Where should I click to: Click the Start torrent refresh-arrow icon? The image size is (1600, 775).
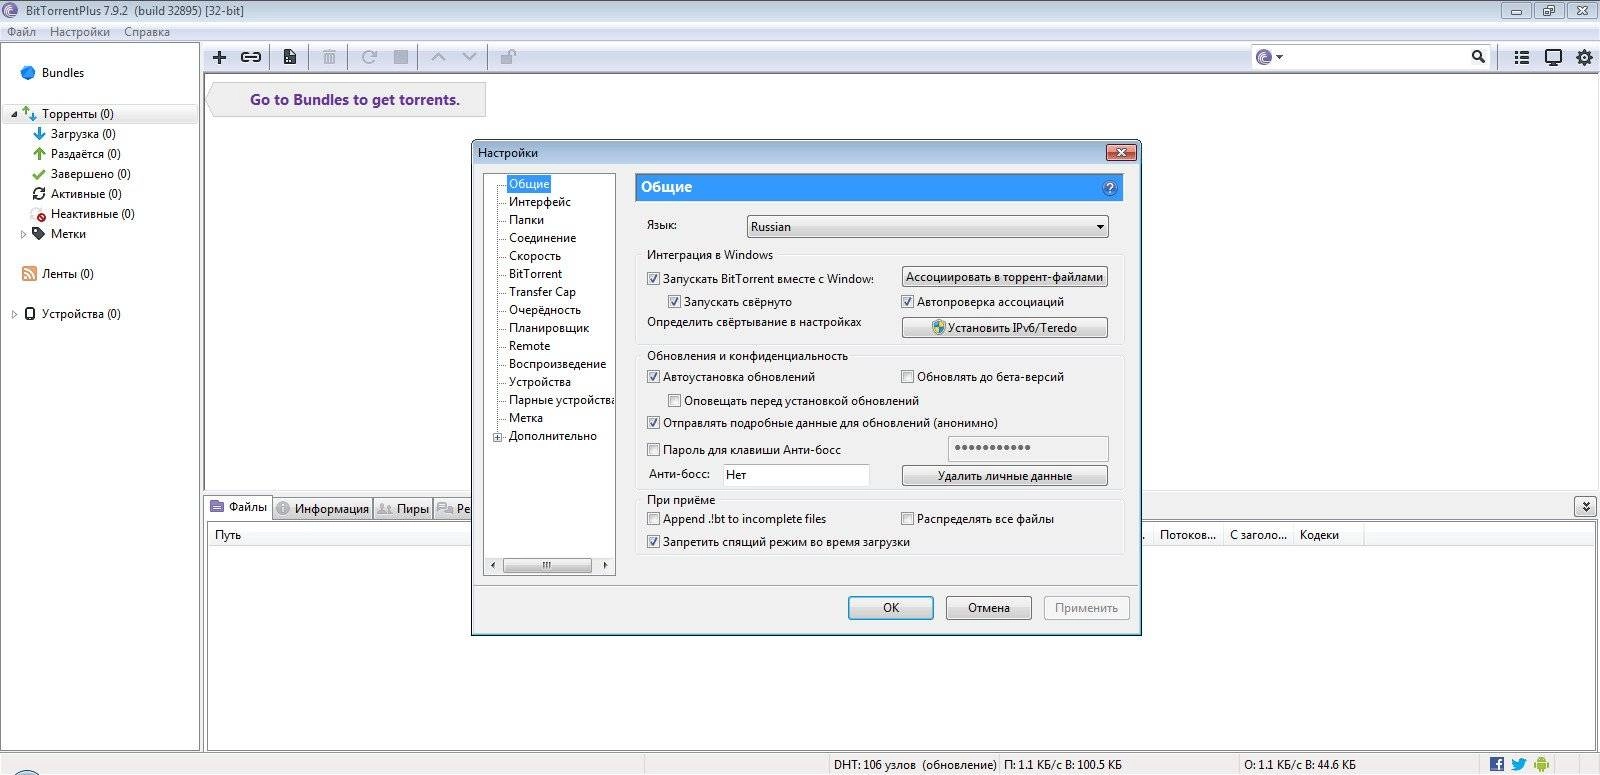[369, 57]
